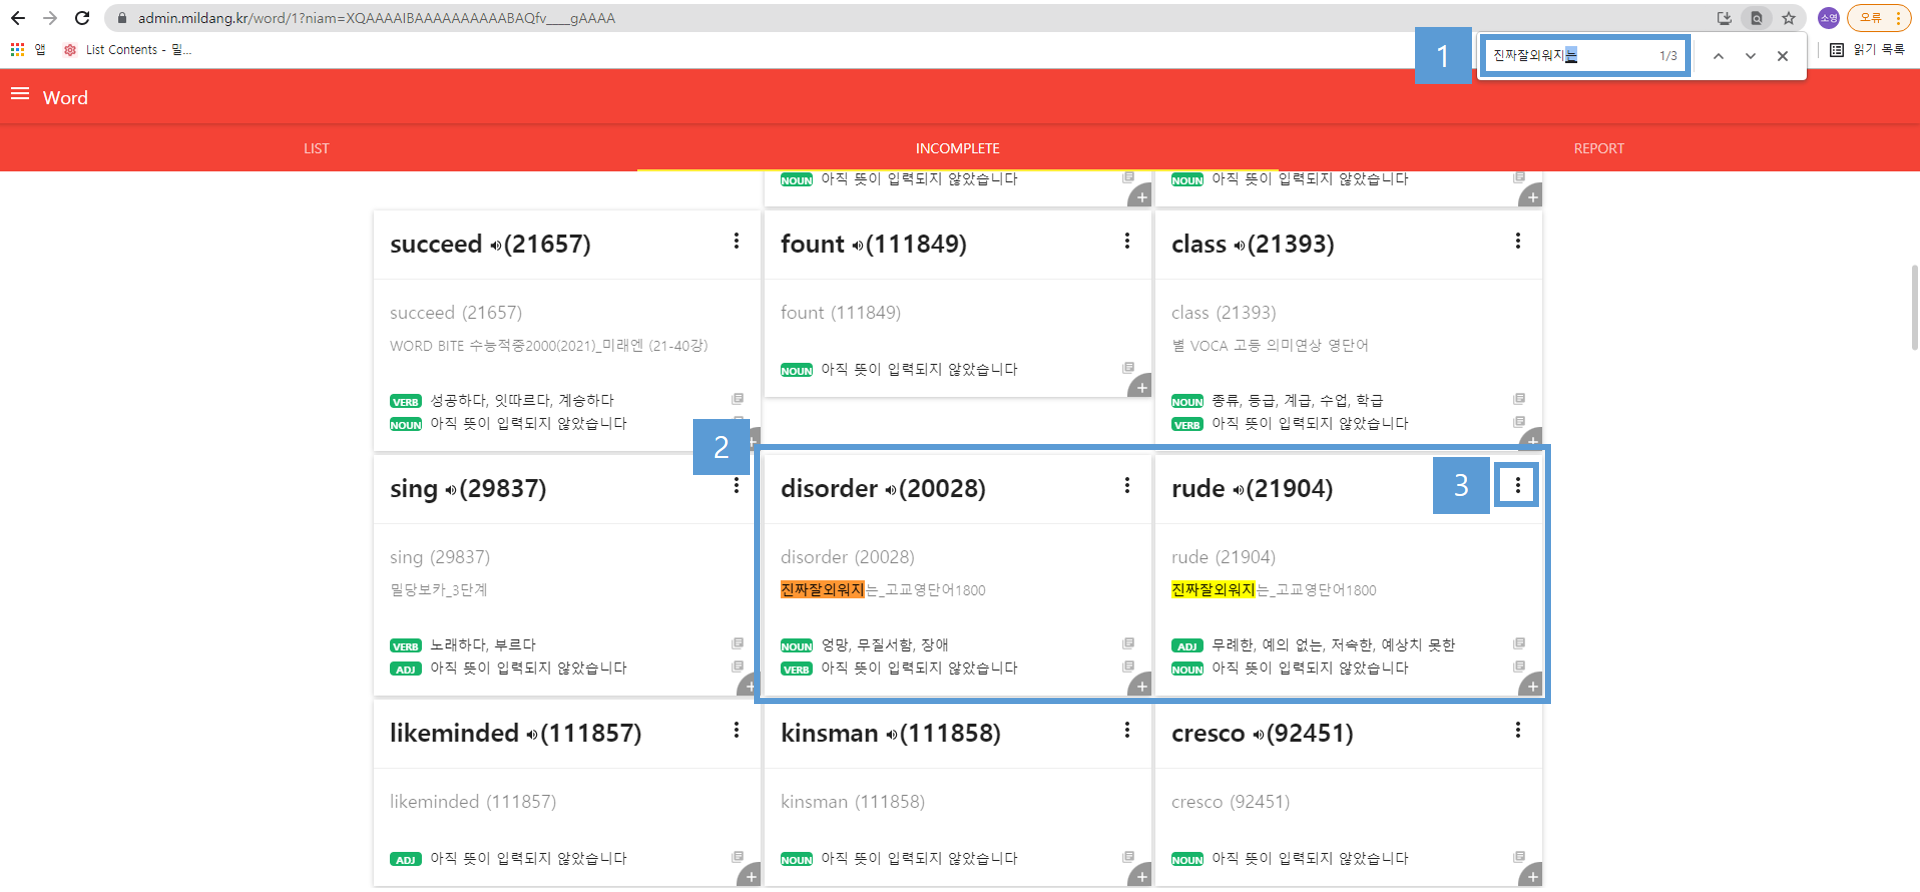Screen dimensions: 1920x892
Task: Add a meaning to the rude card
Action: pyautogui.click(x=1532, y=687)
